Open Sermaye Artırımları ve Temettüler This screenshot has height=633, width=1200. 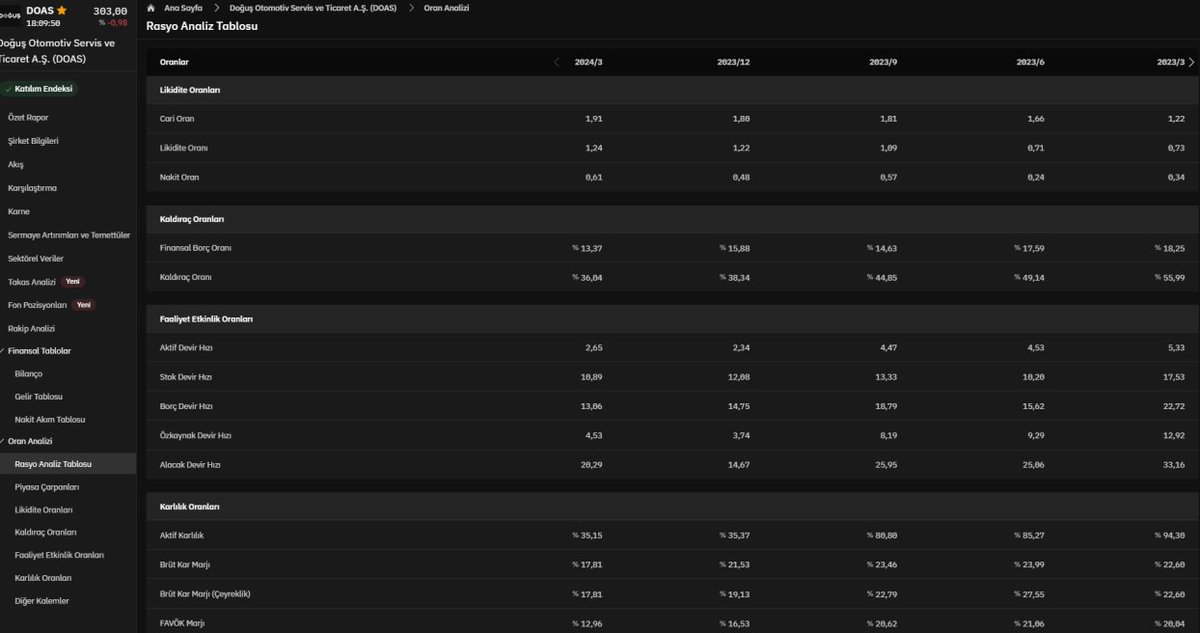[69, 235]
